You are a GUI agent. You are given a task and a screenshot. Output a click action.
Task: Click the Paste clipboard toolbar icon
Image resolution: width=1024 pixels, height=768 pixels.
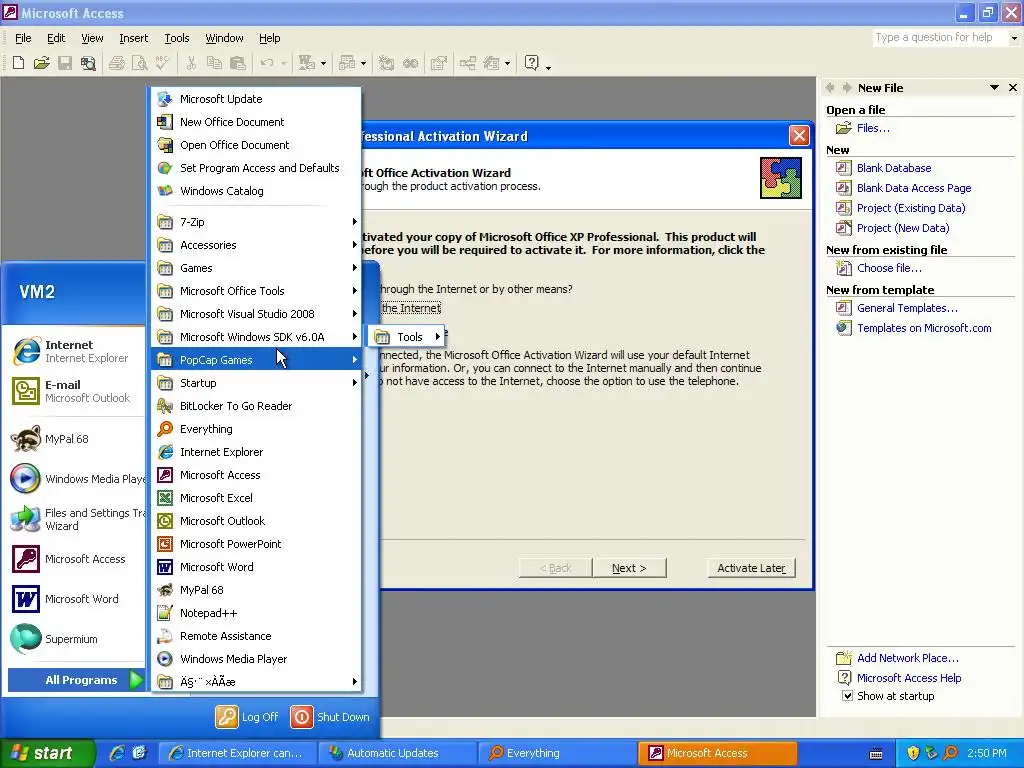[x=238, y=63]
